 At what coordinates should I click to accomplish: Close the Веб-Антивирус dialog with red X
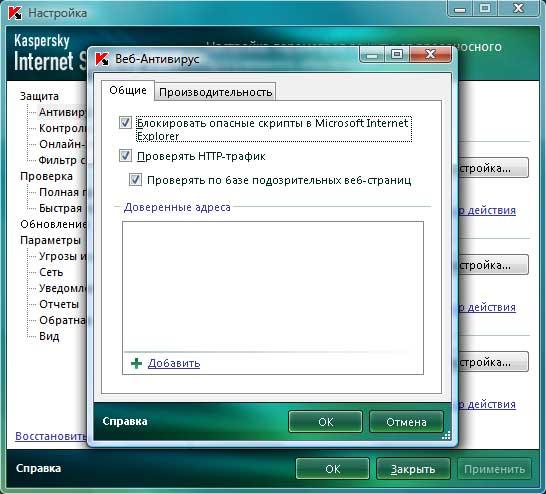[430, 55]
